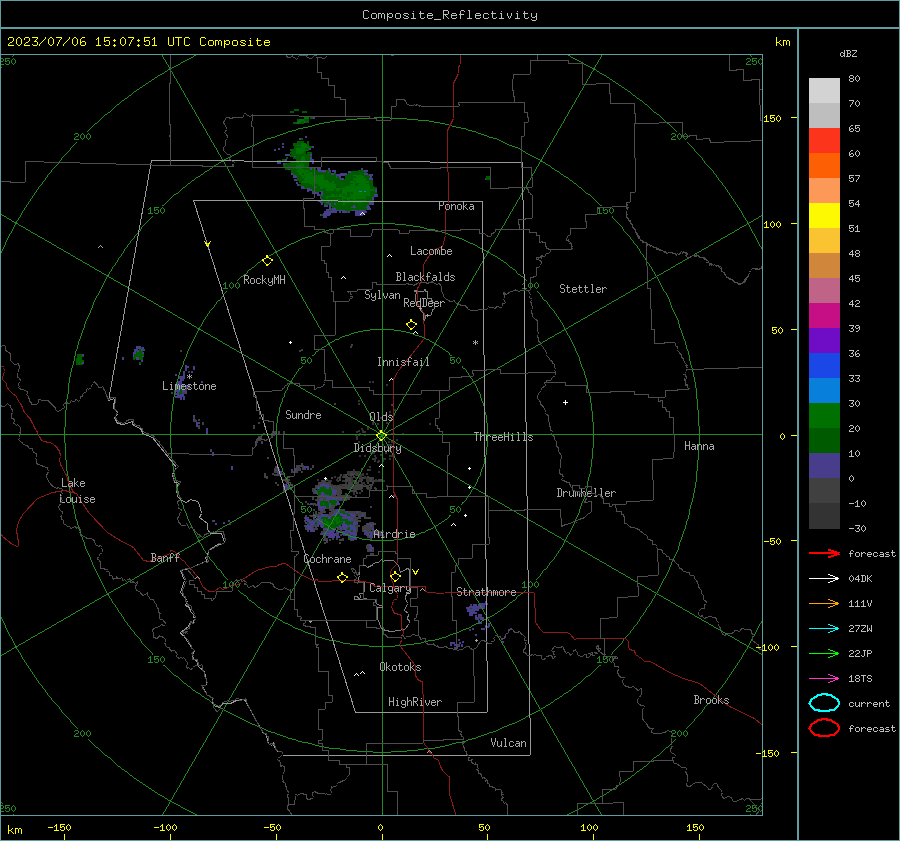
Task: Click the Didsbury town label
Action: [377, 448]
